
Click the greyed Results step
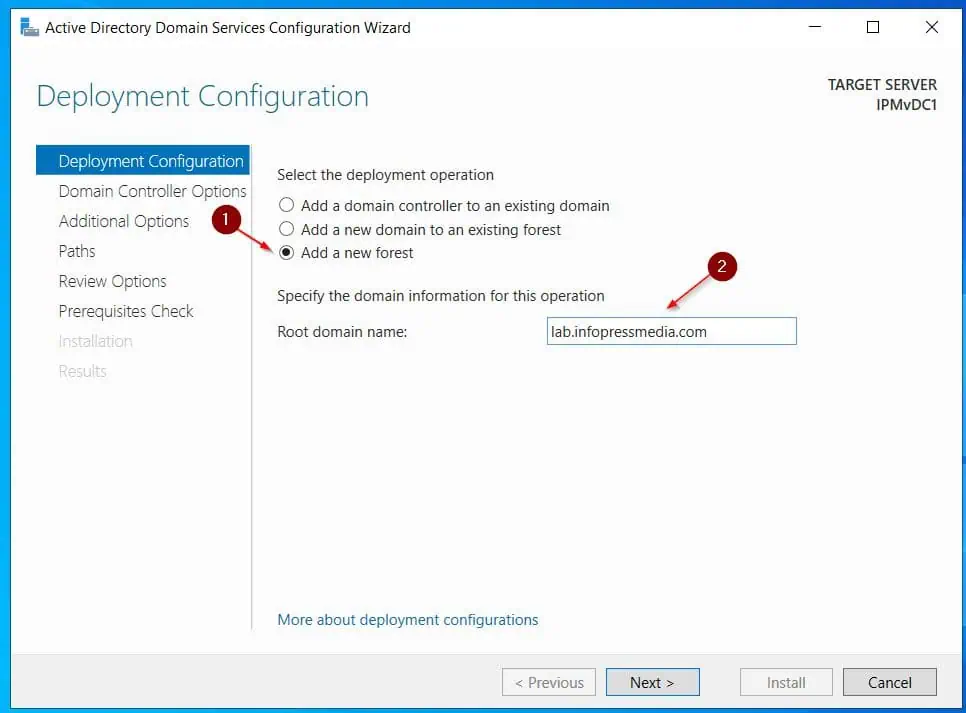83,371
